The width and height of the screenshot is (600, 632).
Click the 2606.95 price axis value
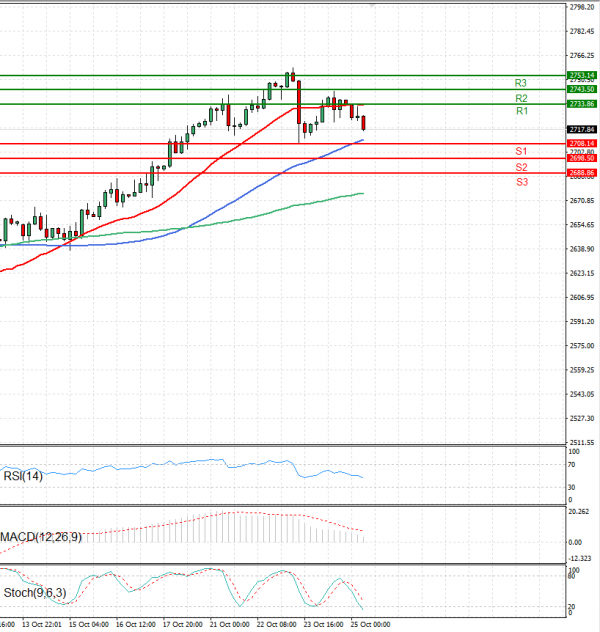[x=581, y=297]
